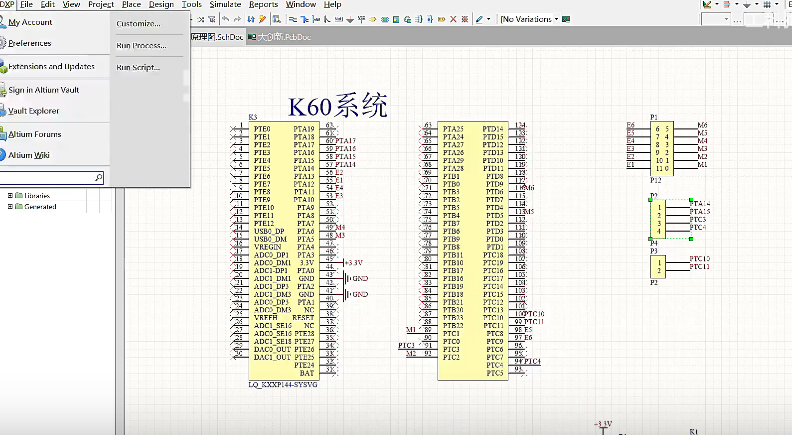Open the Browse Libraries toolbar icon
Screen dimensions: 792x435
click(276, 19)
